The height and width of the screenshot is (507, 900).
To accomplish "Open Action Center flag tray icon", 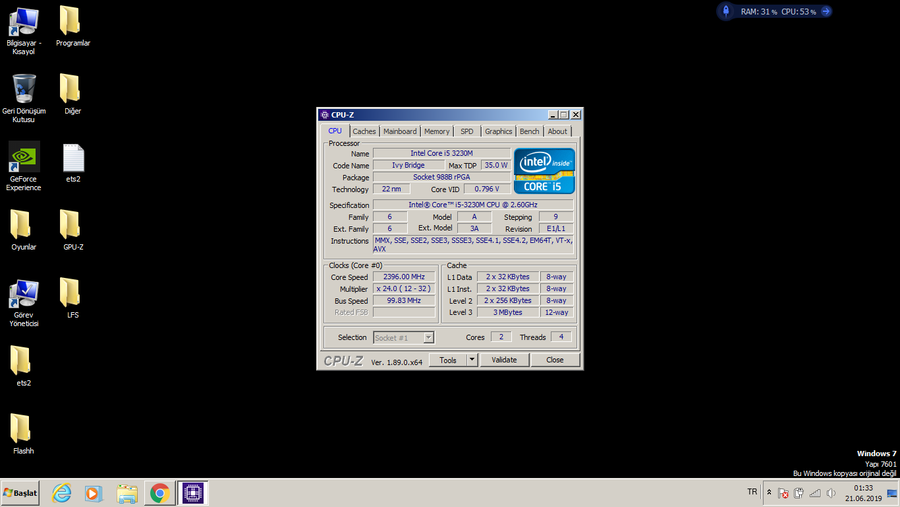I will click(x=783, y=493).
